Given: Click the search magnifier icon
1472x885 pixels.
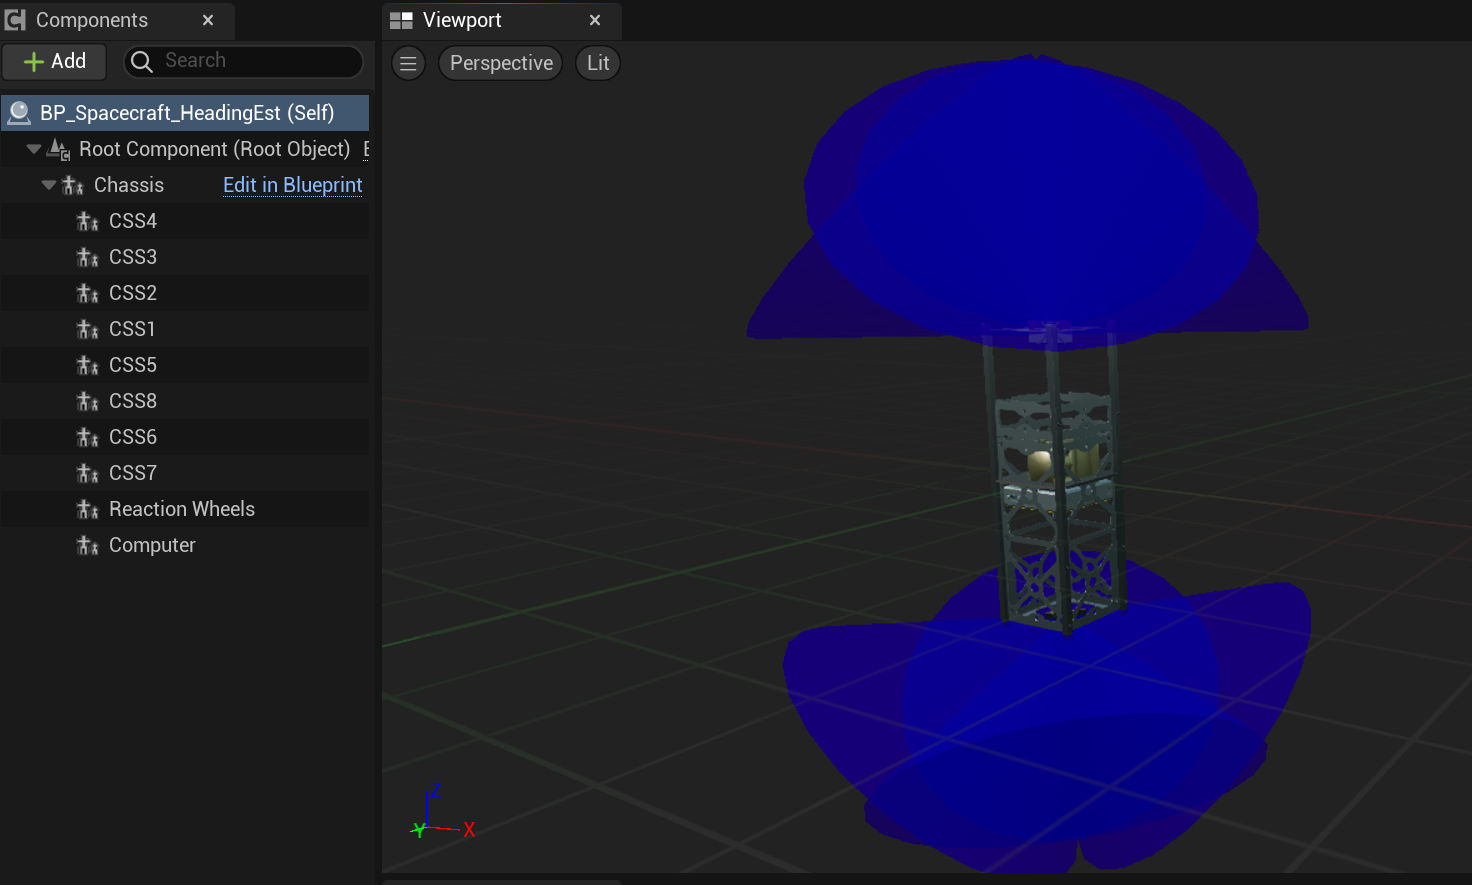Looking at the screenshot, I should (142, 62).
